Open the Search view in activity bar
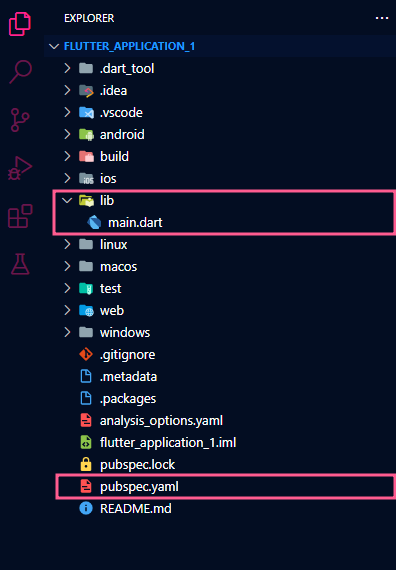Screen dimensions: 396x570 20,72
